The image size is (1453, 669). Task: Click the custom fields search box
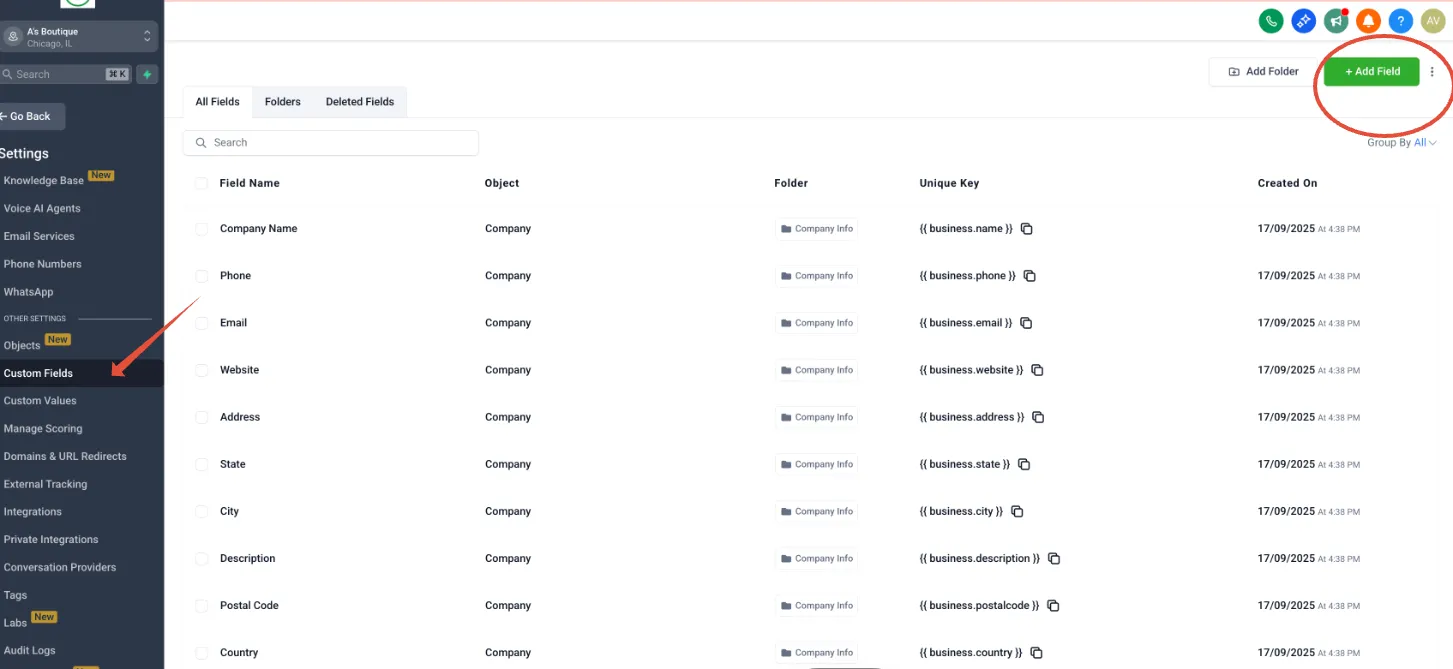point(331,143)
